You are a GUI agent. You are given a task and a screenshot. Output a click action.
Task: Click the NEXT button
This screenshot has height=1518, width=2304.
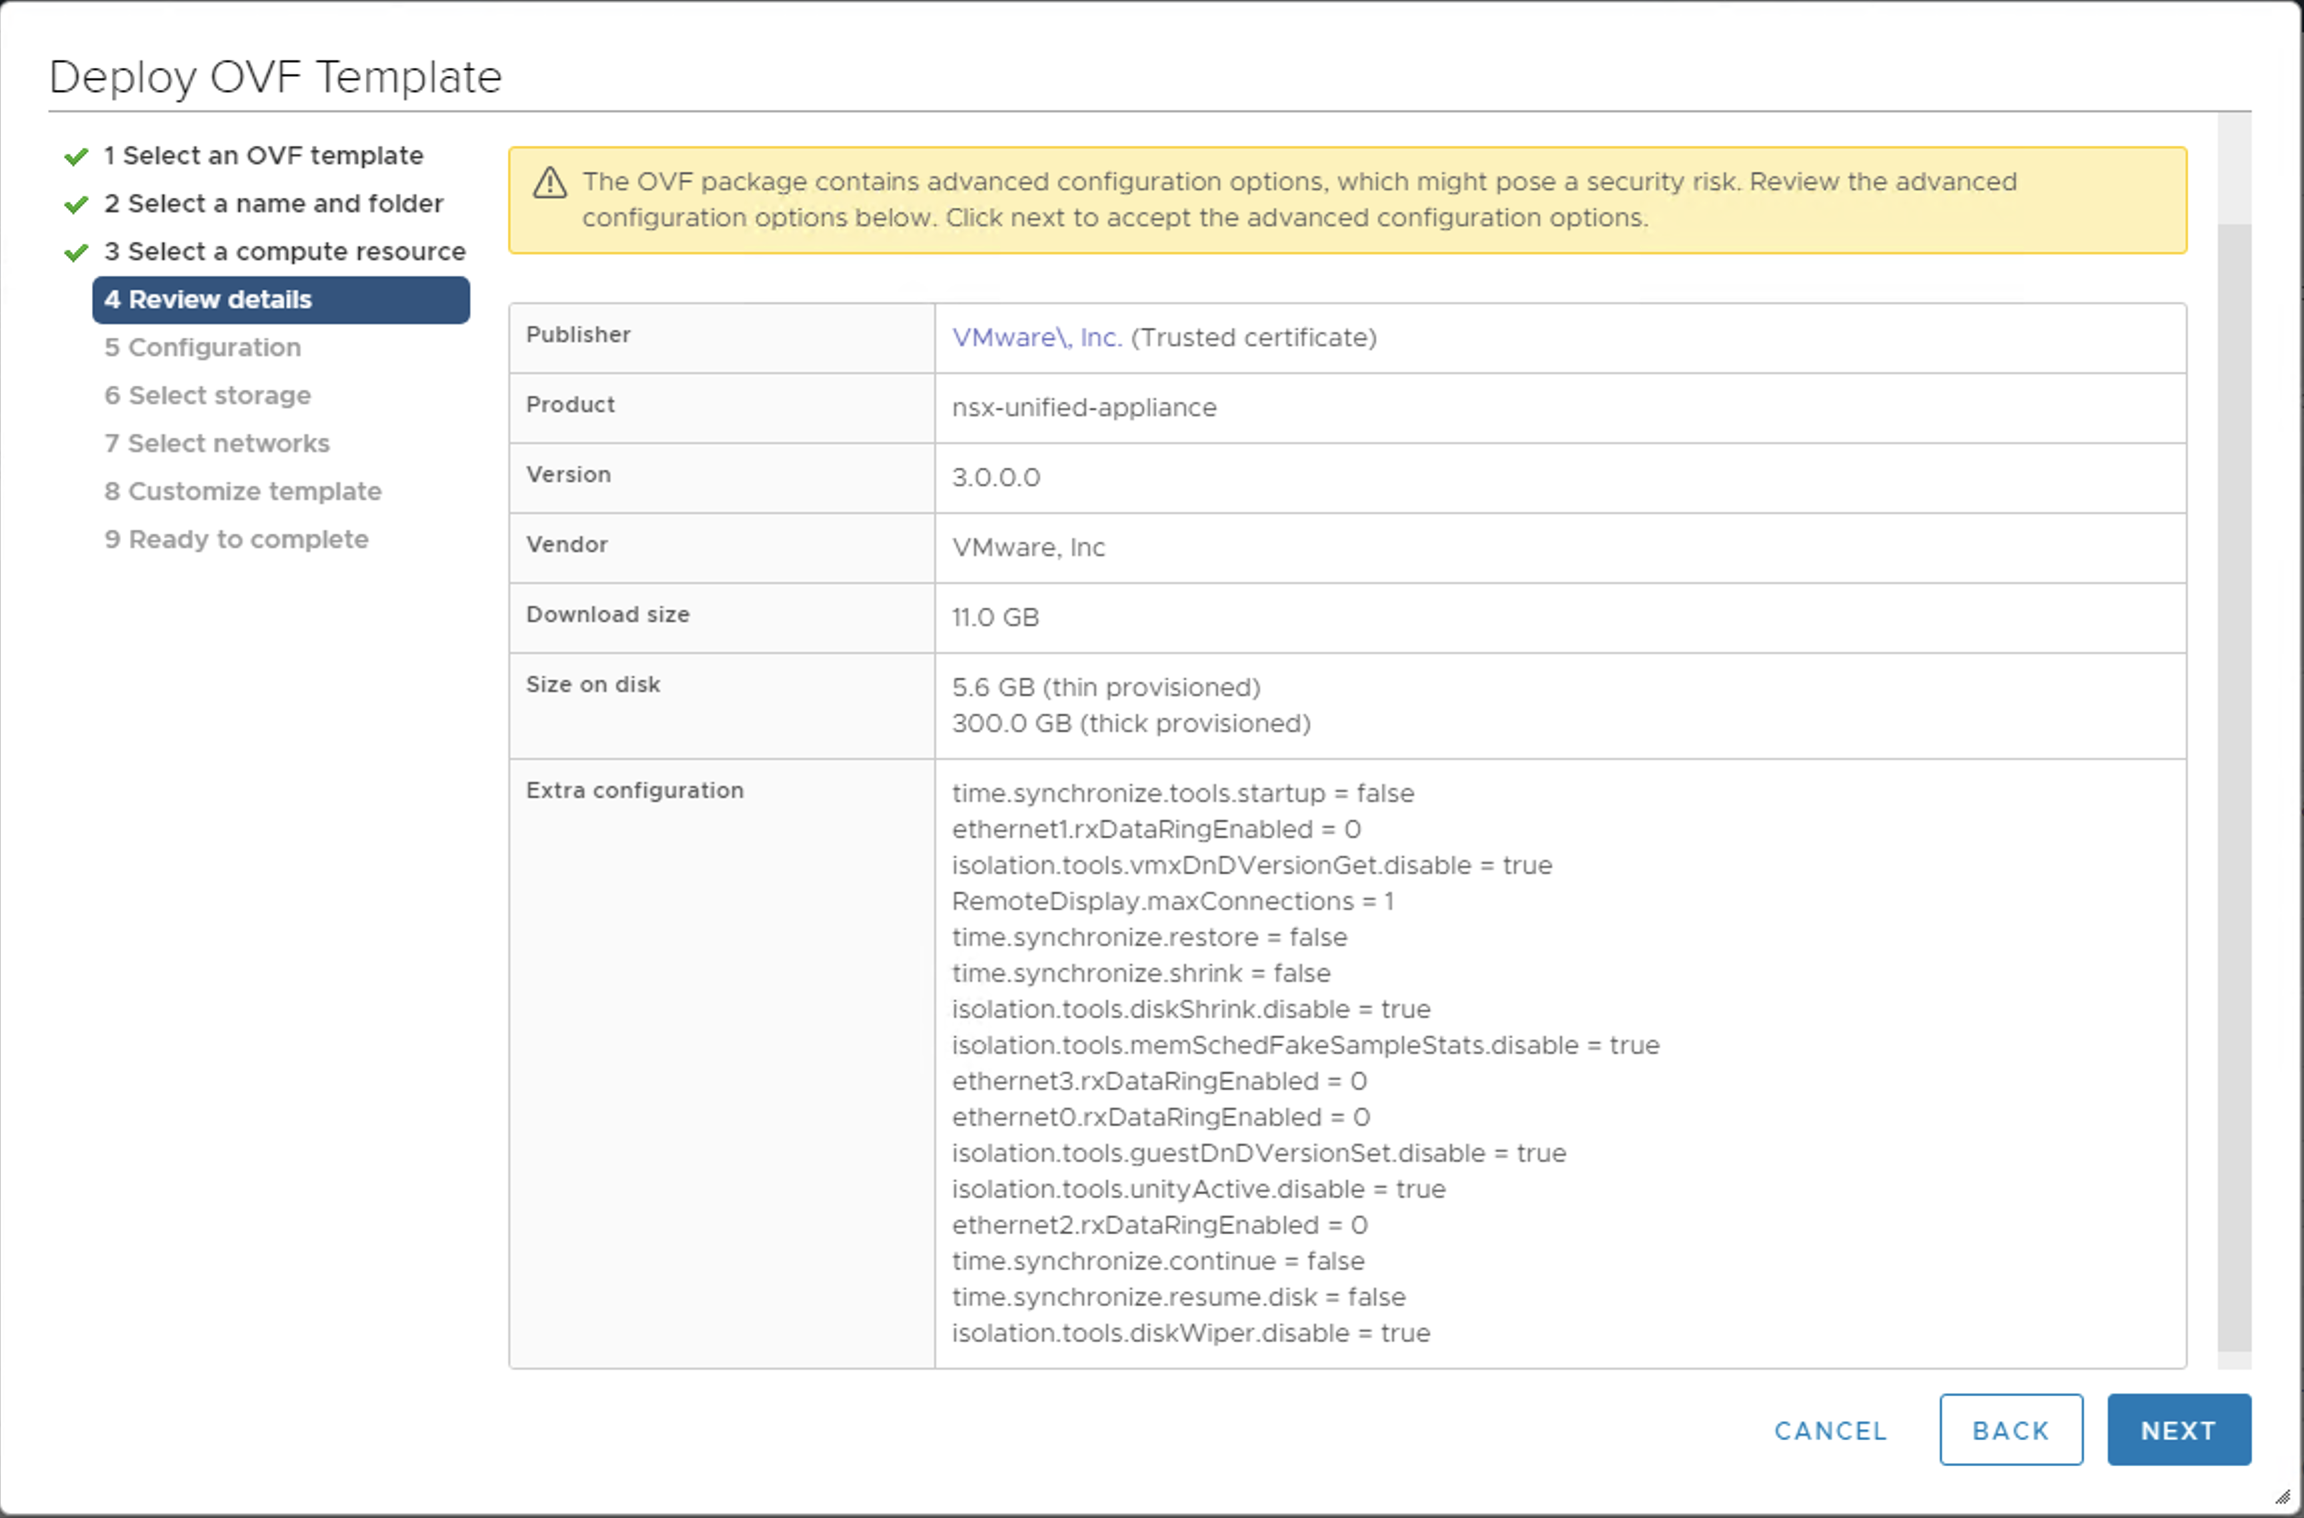point(2179,1430)
